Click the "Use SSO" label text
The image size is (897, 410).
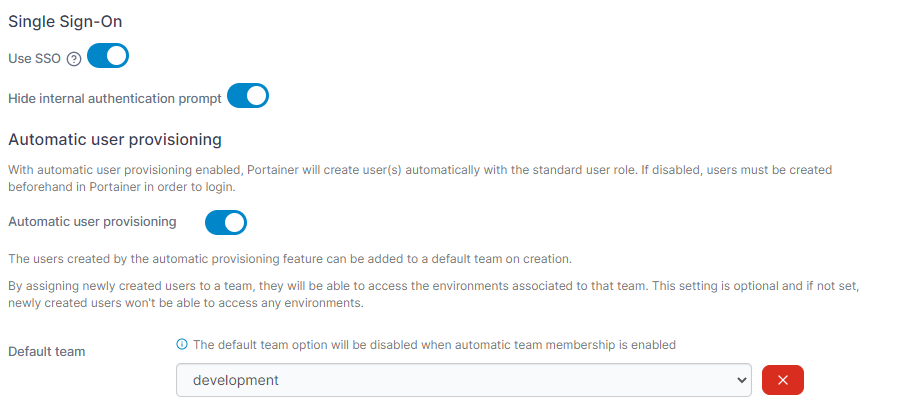click(x=34, y=59)
